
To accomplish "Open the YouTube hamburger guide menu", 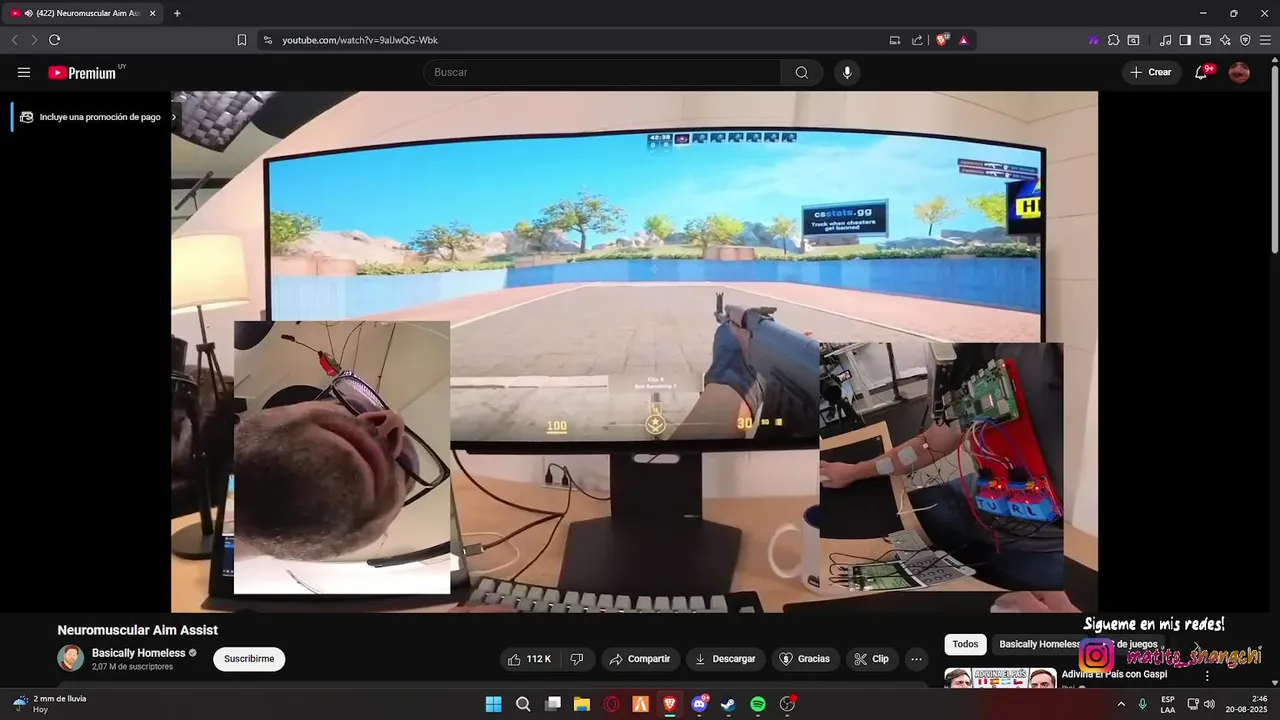I will coord(24,72).
